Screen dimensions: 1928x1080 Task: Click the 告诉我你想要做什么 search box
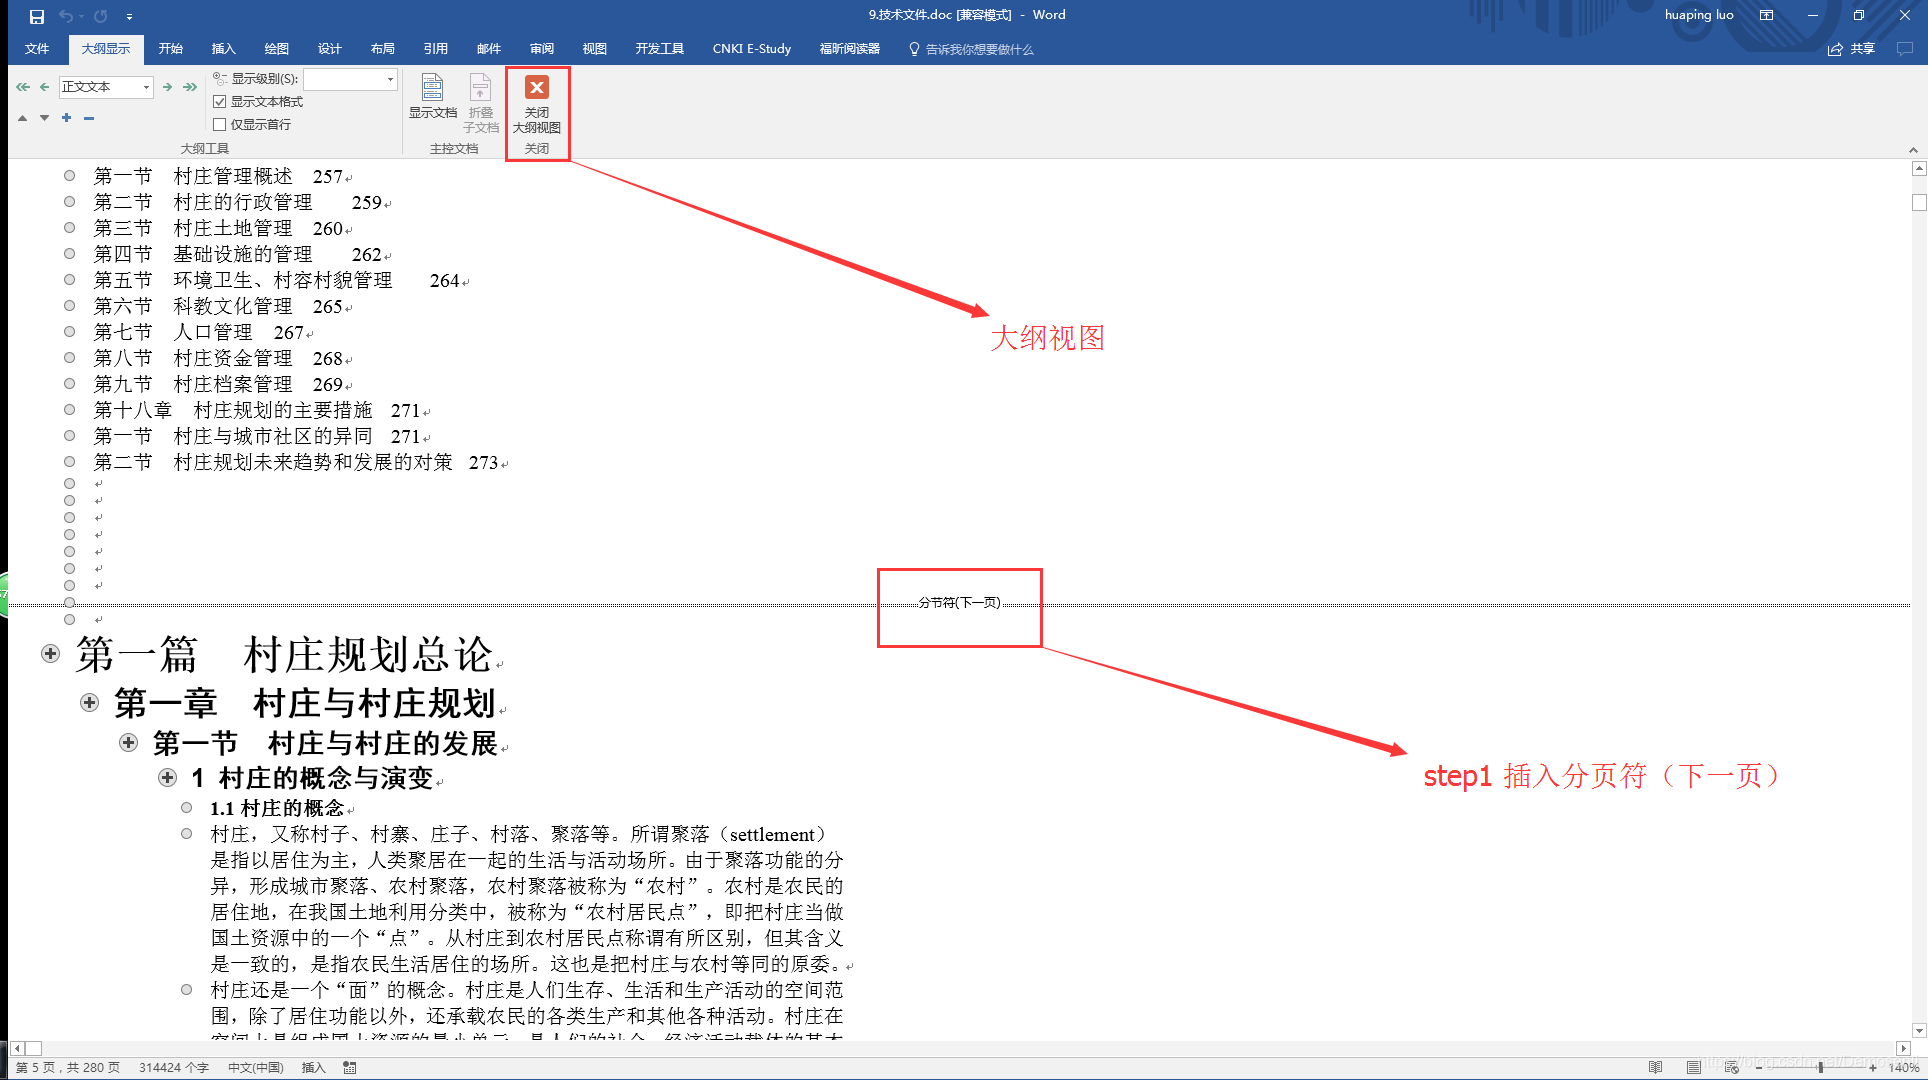(971, 49)
